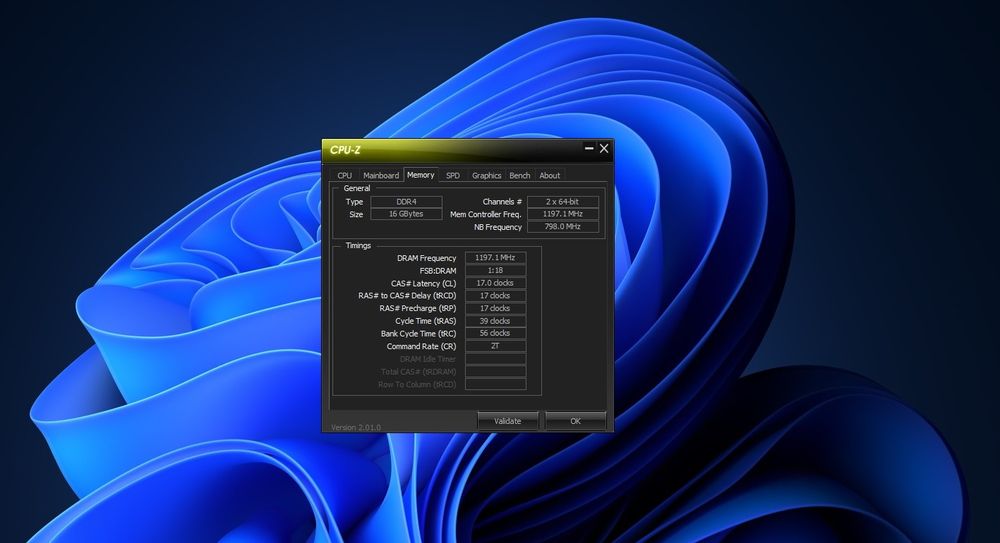
Task: Click the "Bank Cycle Time (tRC)" label
Action: click(x=418, y=334)
